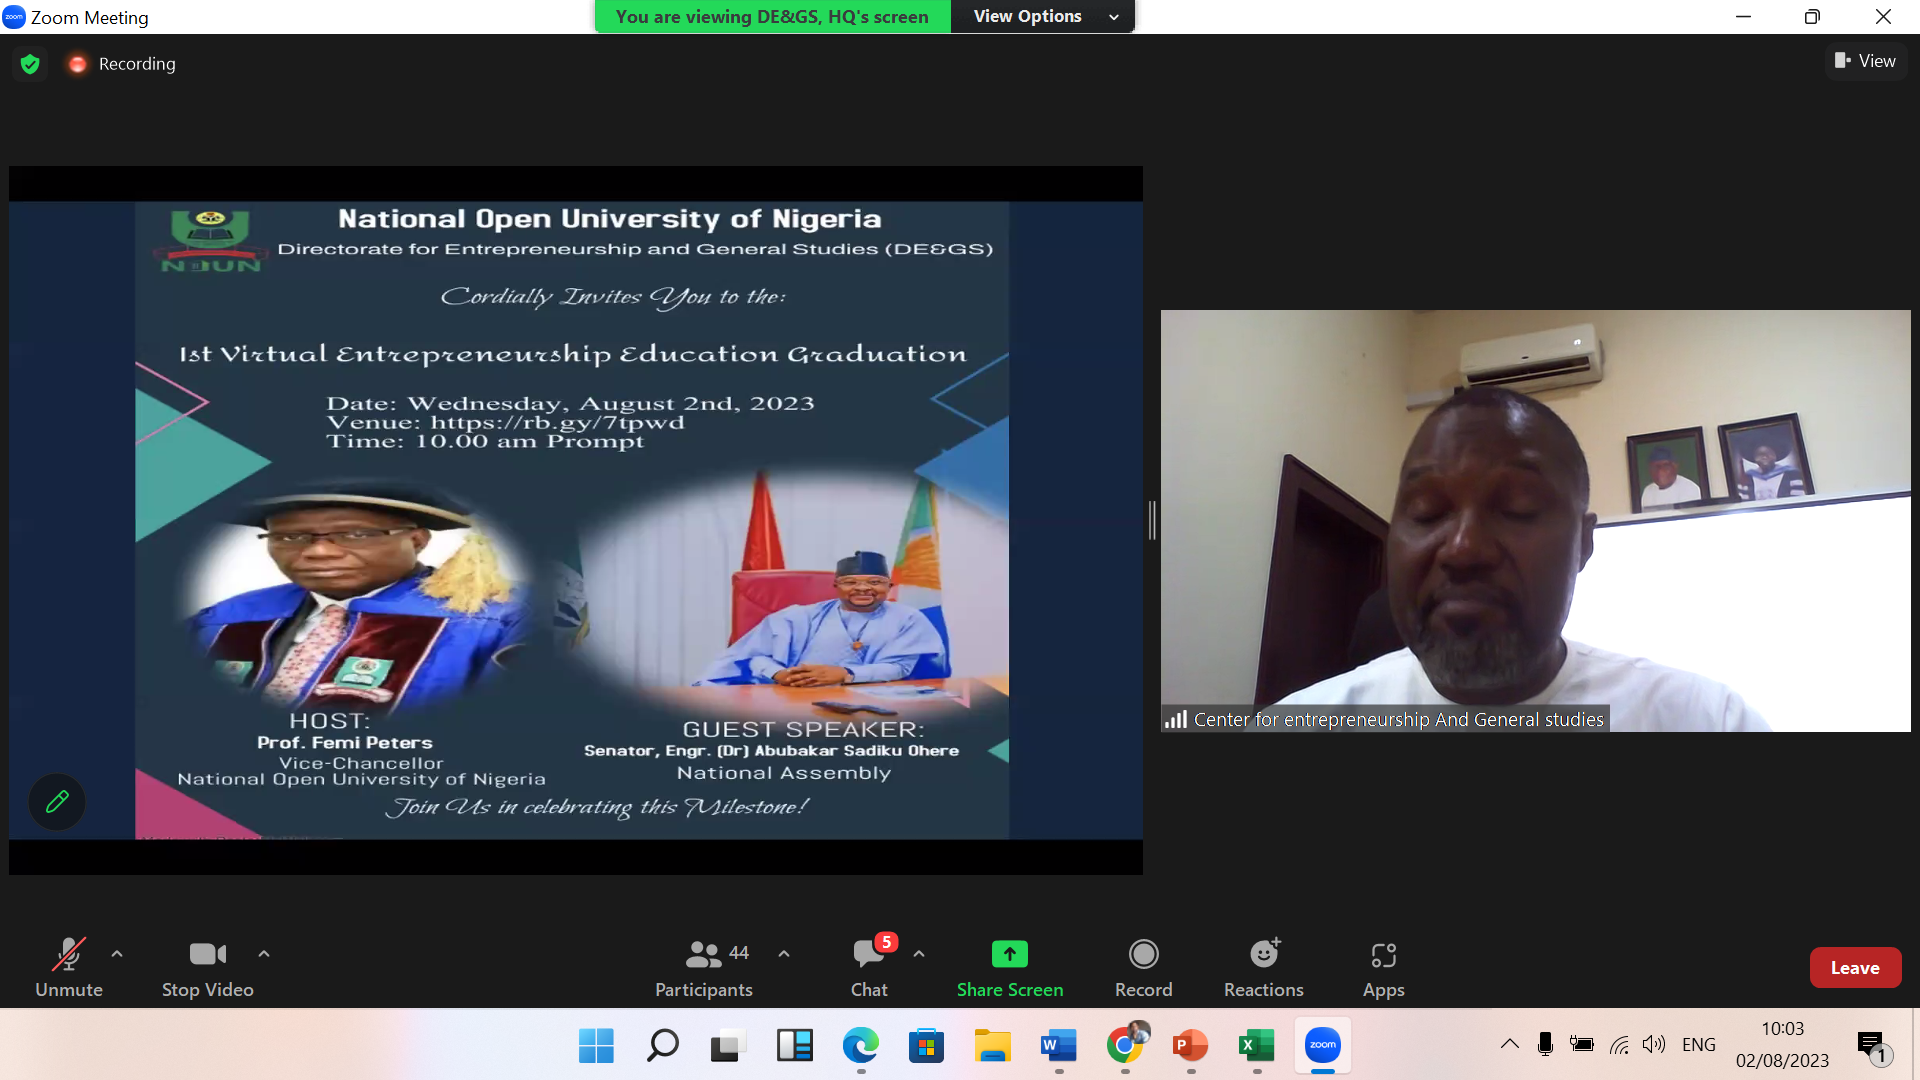
Task: Click the green Share Screen button
Action: (1010, 966)
